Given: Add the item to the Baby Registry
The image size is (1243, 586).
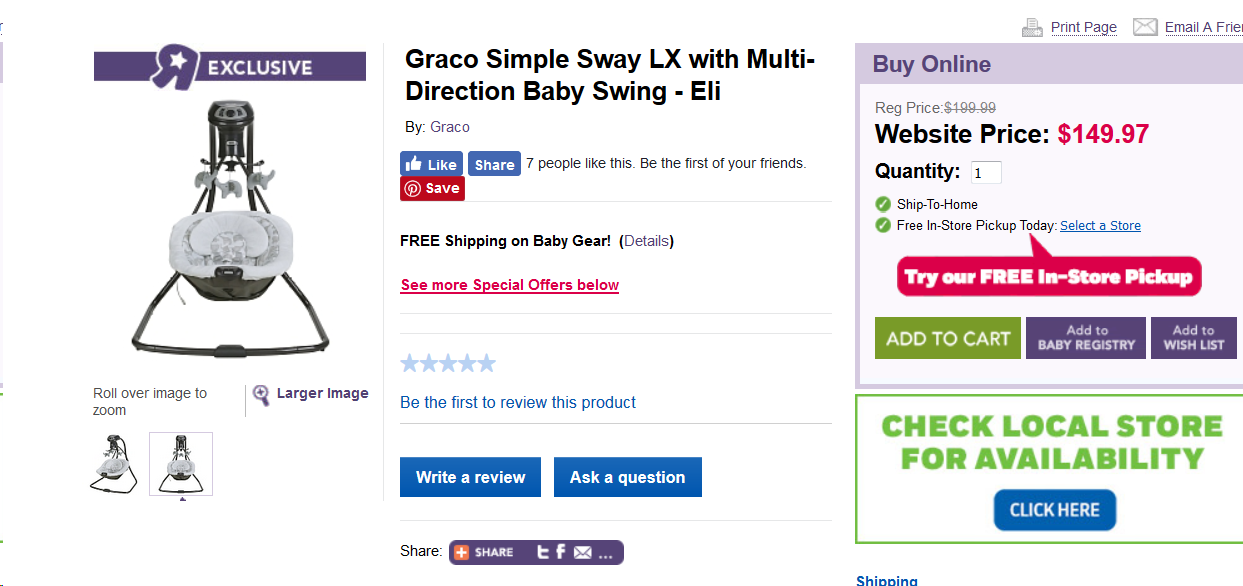Looking at the screenshot, I should tap(1086, 338).
